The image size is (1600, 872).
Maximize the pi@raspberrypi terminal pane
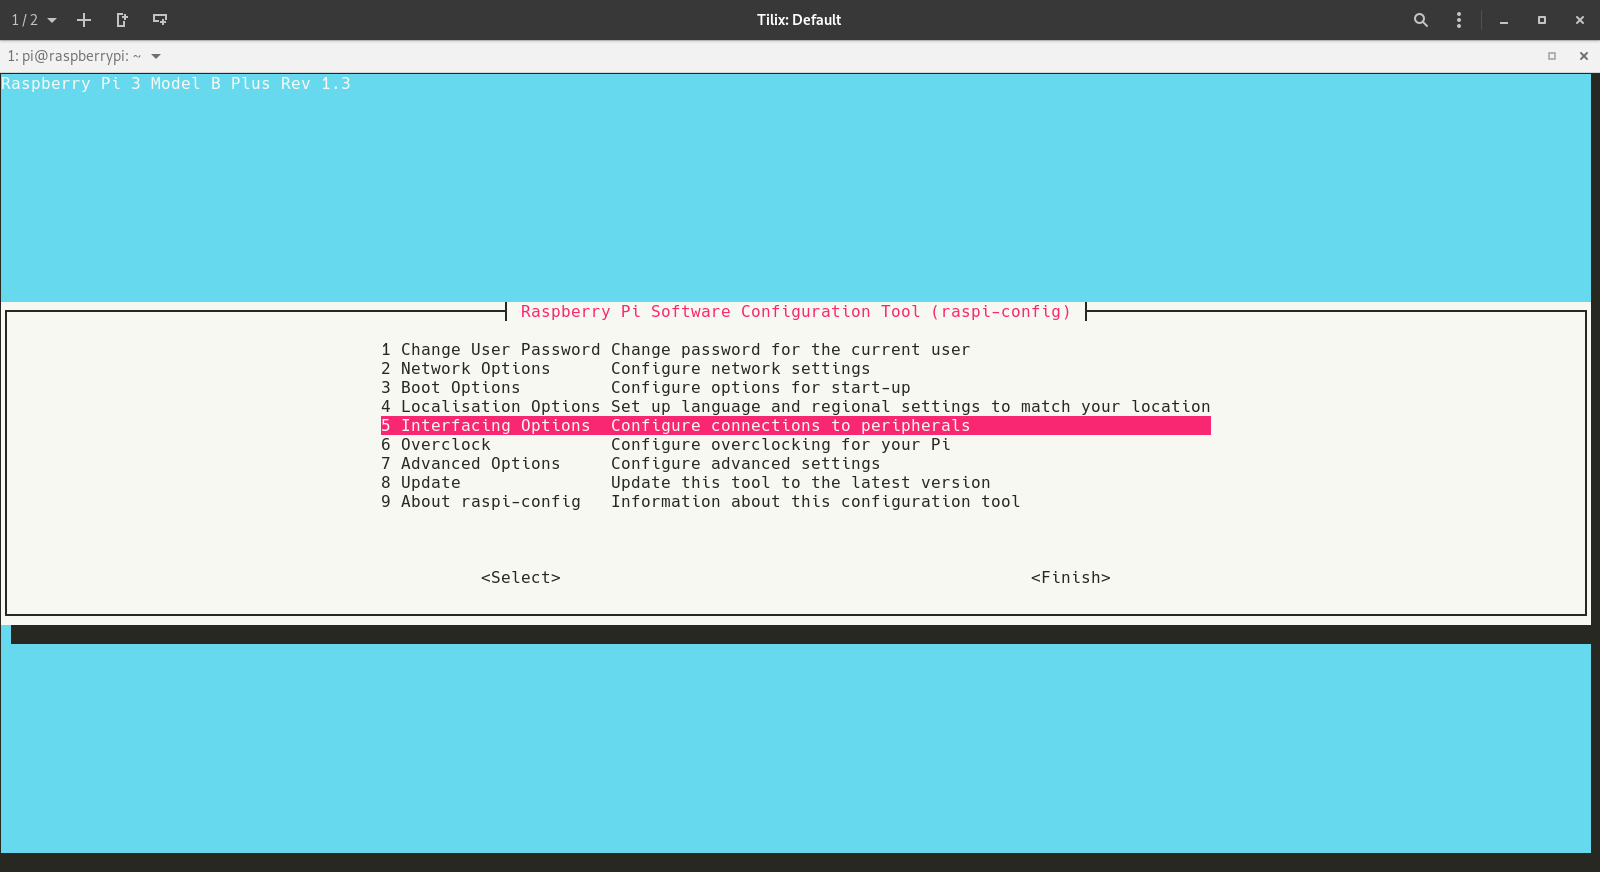[x=1552, y=56]
